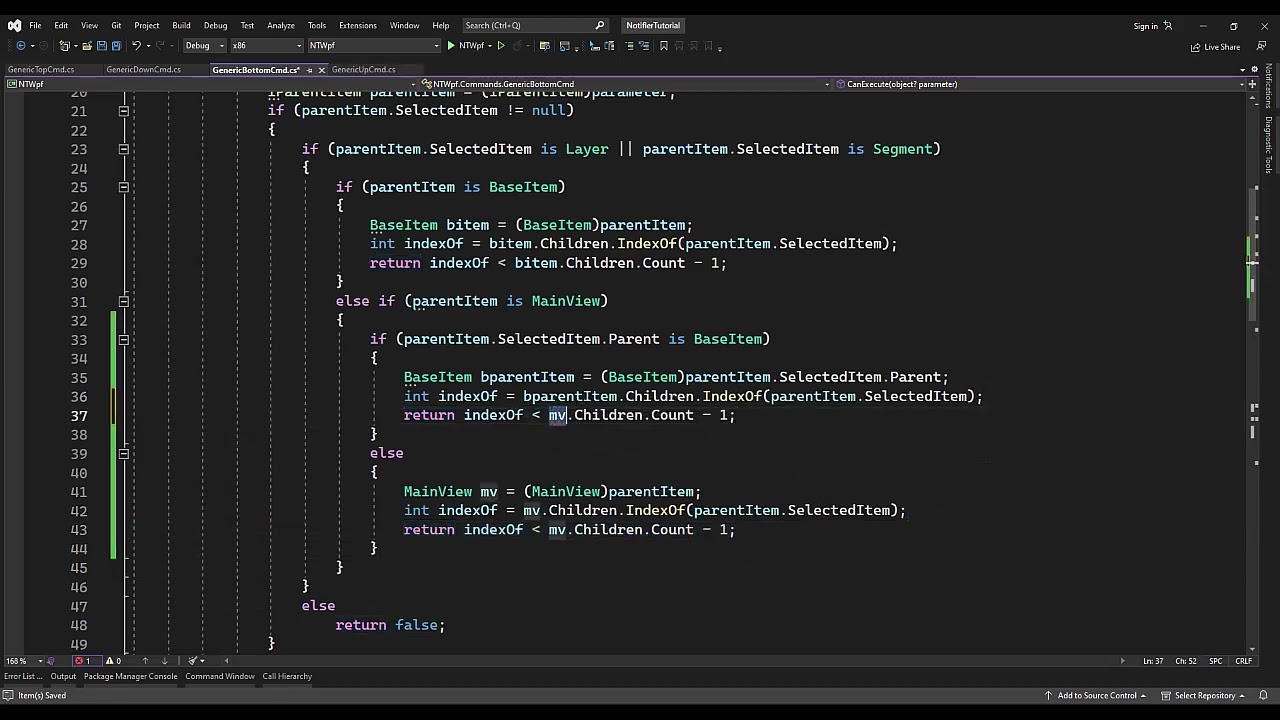Image resolution: width=1280 pixels, height=720 pixels.
Task: Click the uncomment lines icon
Action: [643, 45]
